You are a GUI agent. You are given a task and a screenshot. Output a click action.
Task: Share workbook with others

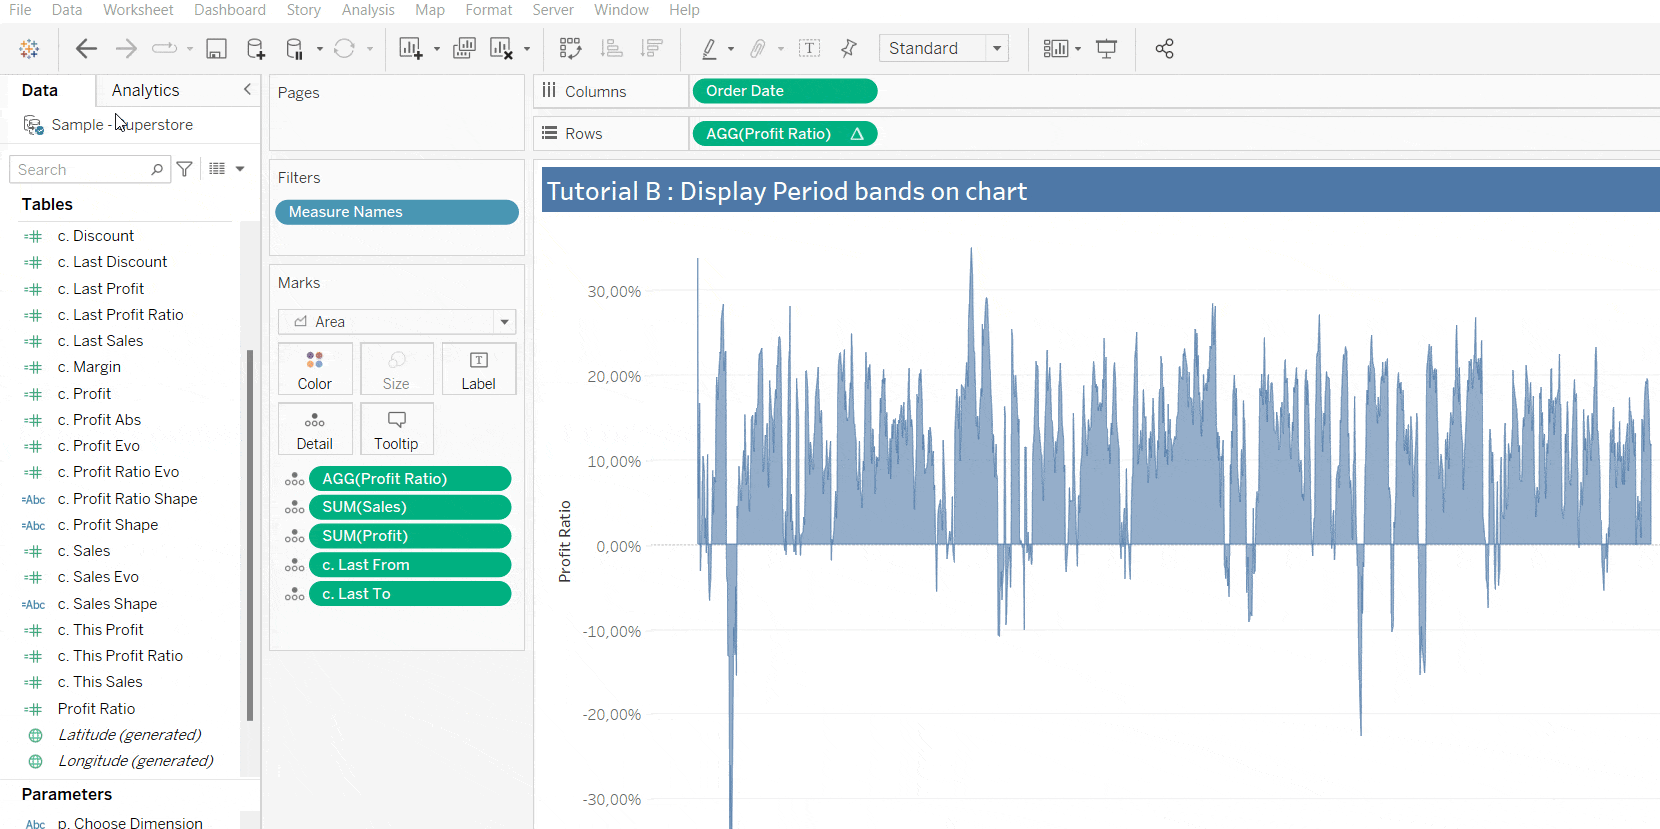point(1164,49)
